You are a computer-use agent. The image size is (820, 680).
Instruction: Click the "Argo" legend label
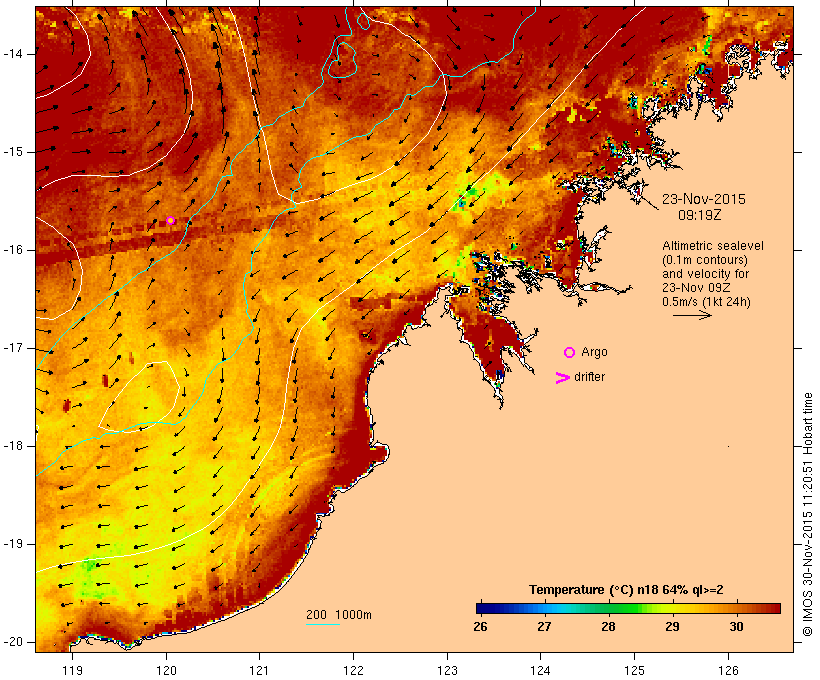pos(595,352)
